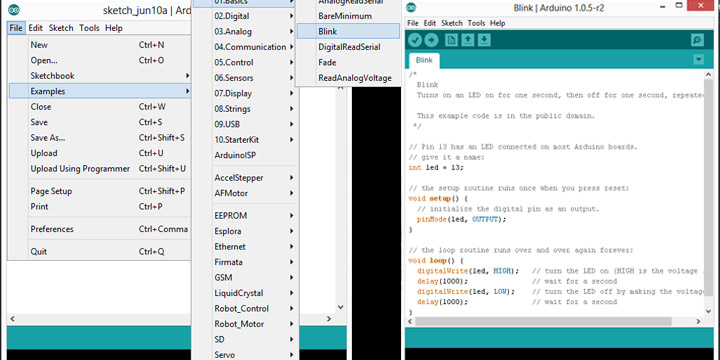720x360 pixels.
Task: Open Help menu in Blink window
Action: point(497,23)
